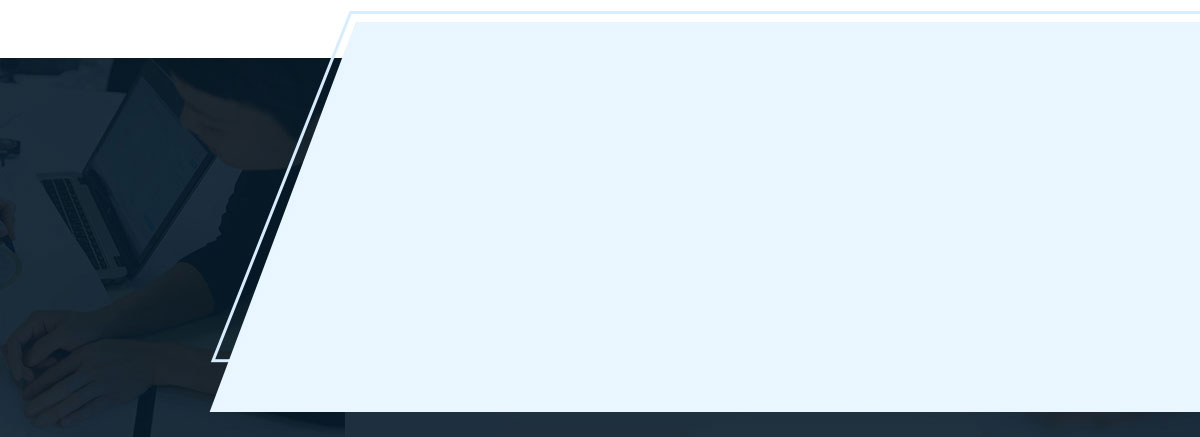Select the white outline's bottom-left corner
The width and height of the screenshot is (1200, 437).
click(x=216, y=358)
